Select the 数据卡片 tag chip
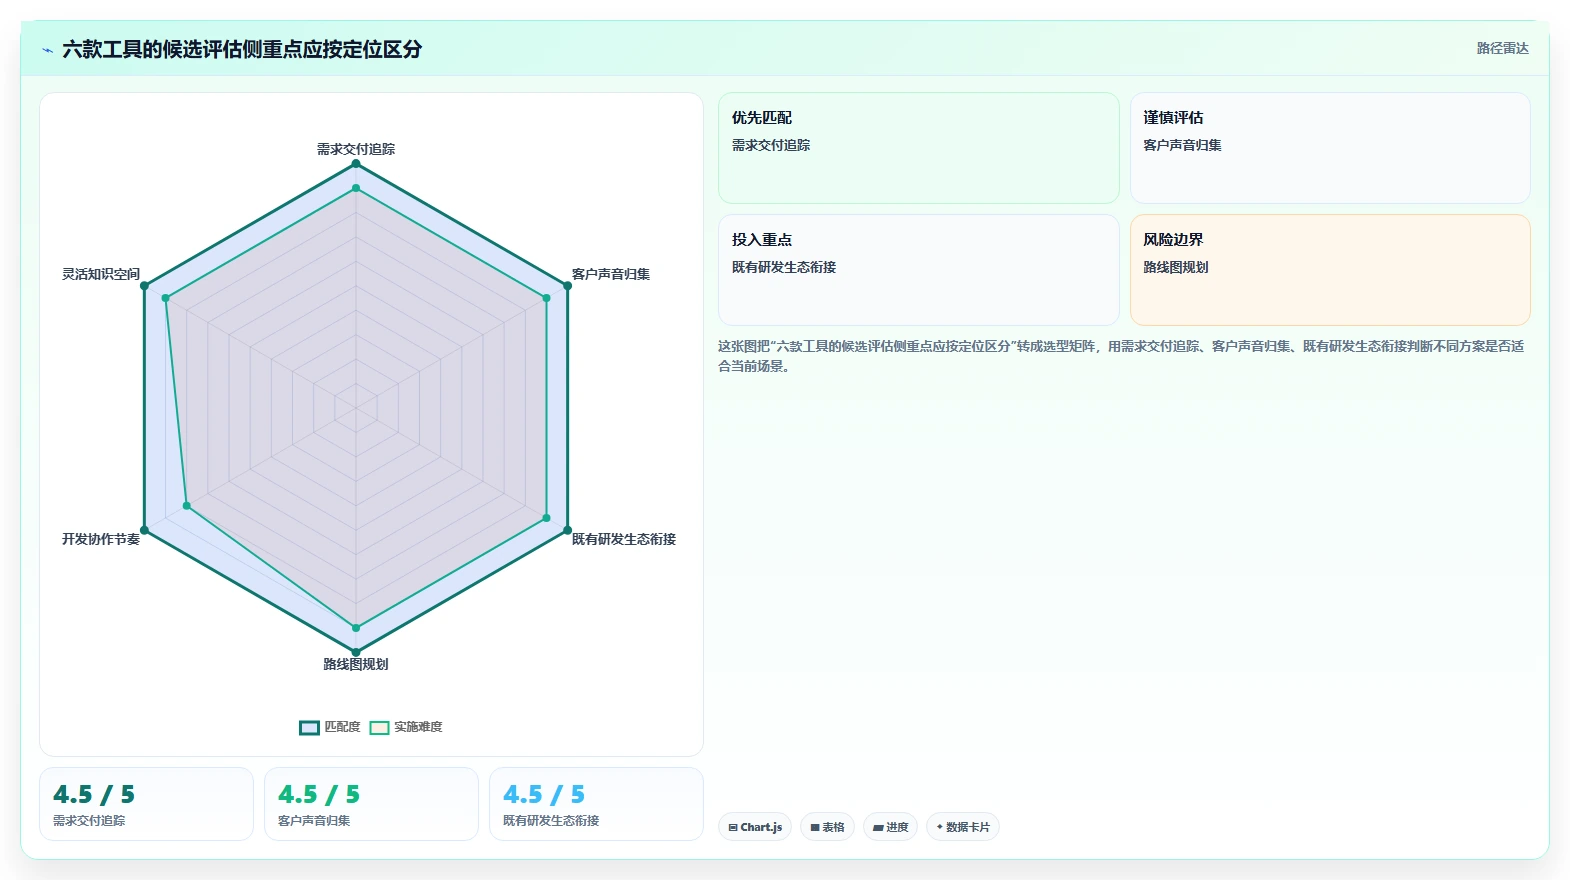The image size is (1570, 880). coord(962,827)
